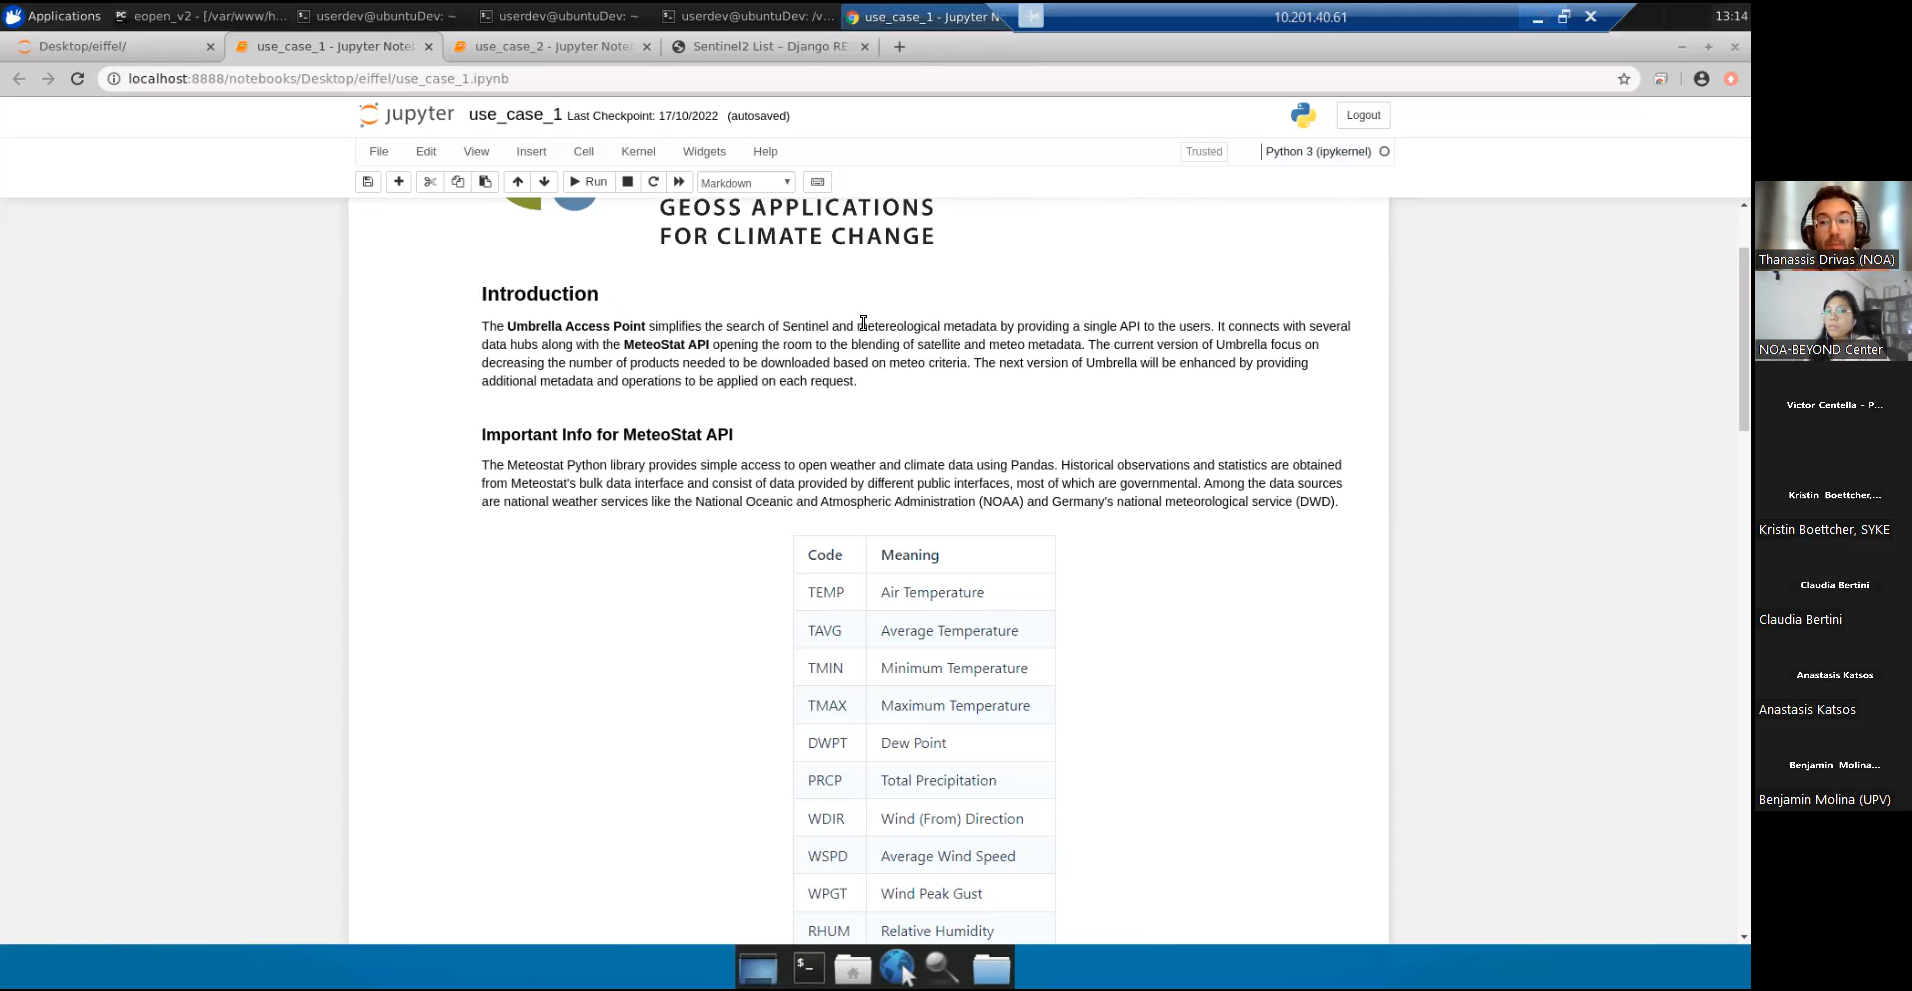Expand the Widgets menu
This screenshot has height=991, width=1912.
pyautogui.click(x=704, y=152)
